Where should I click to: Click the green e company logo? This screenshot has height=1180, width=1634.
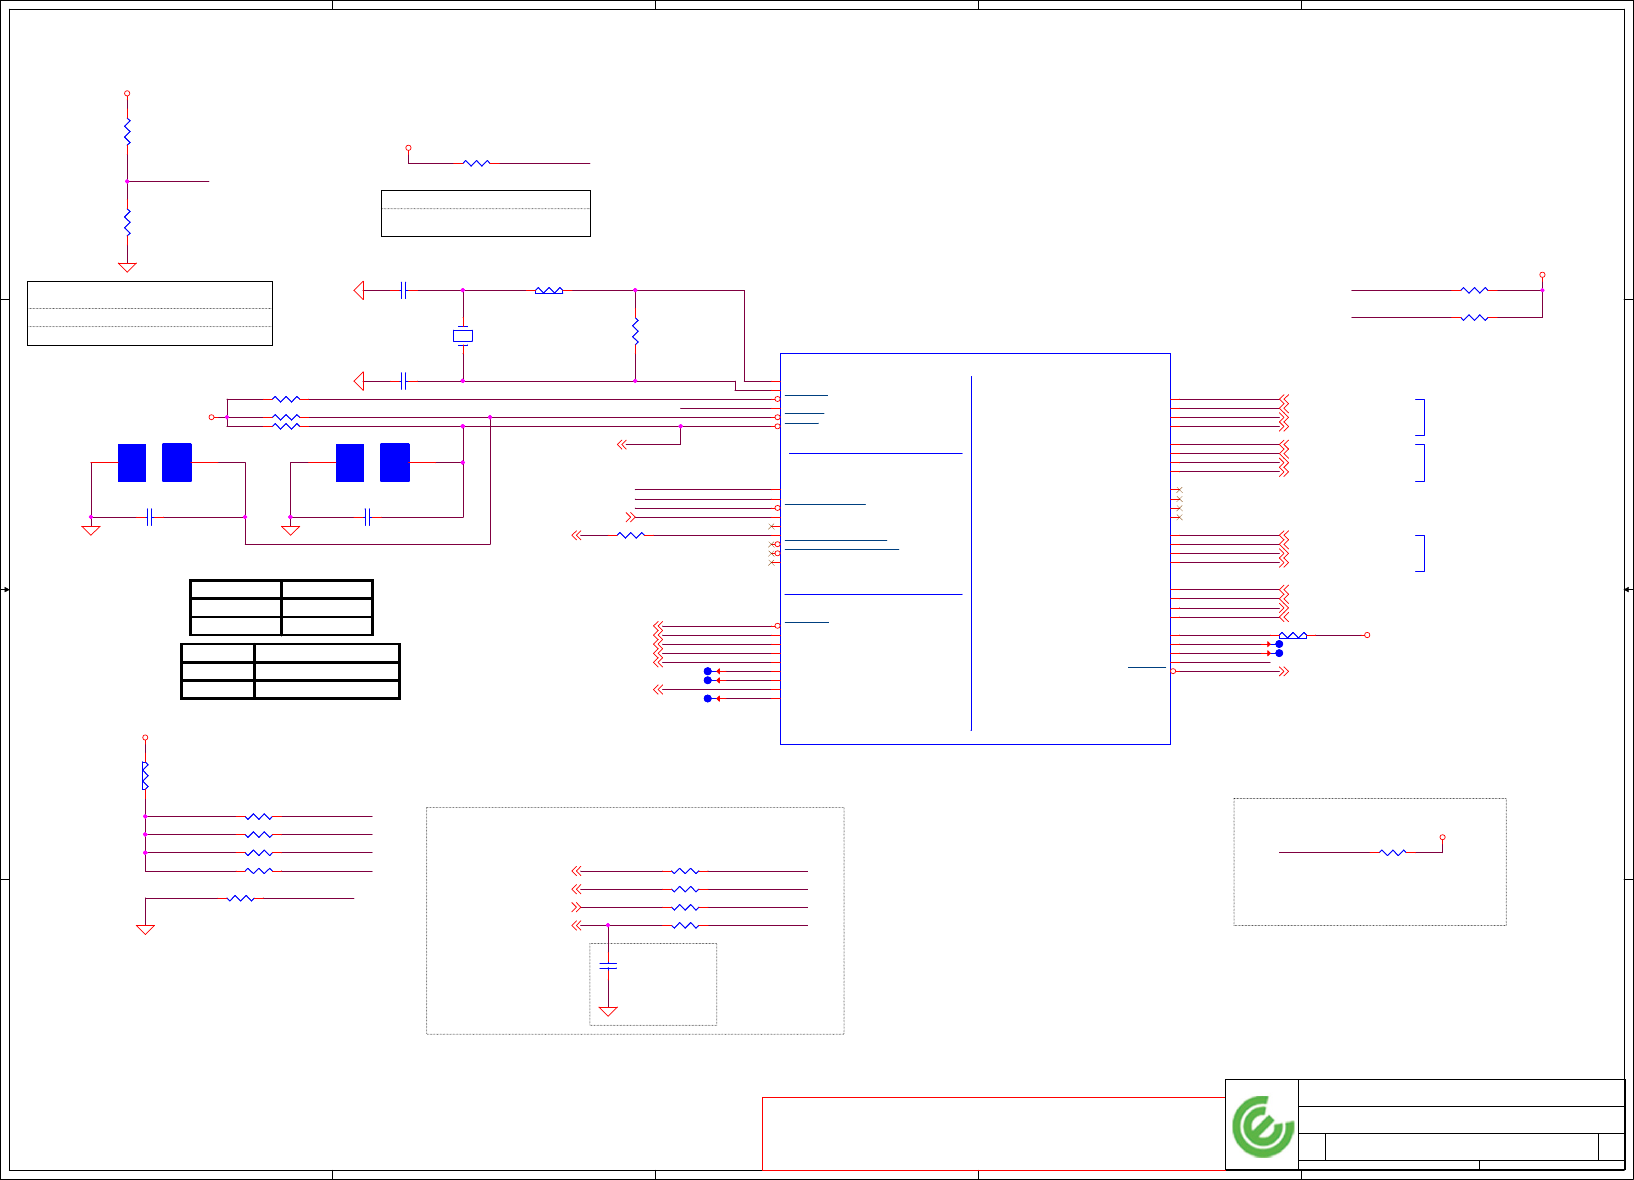(1263, 1126)
